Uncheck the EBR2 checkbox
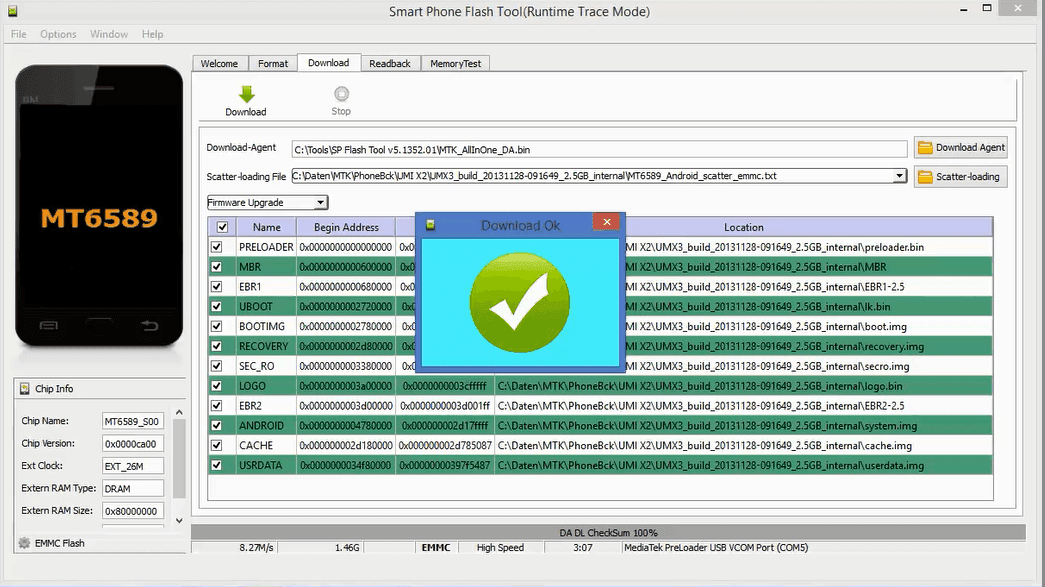1045x587 pixels. pos(217,406)
